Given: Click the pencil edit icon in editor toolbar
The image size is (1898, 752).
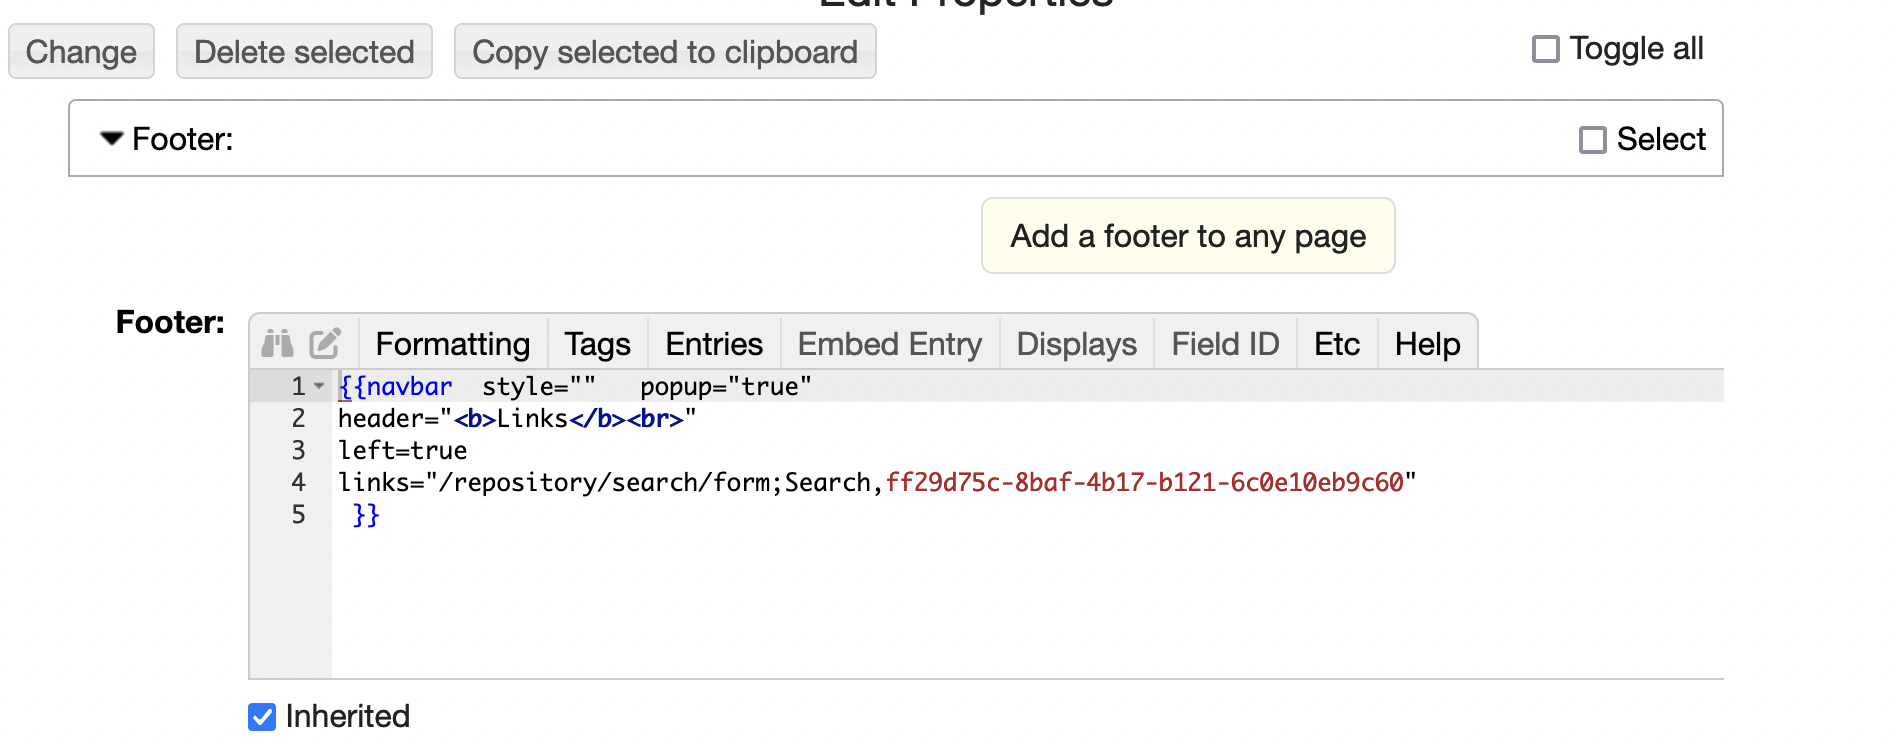Looking at the screenshot, I should tap(325, 344).
